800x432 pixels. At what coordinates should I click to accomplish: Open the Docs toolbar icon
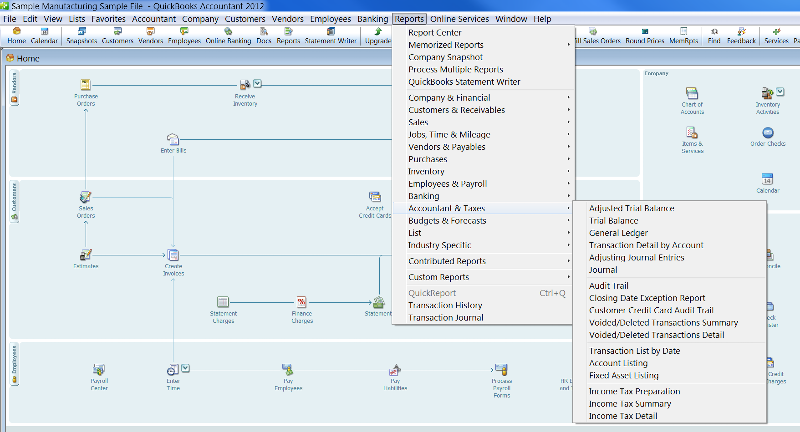264,36
